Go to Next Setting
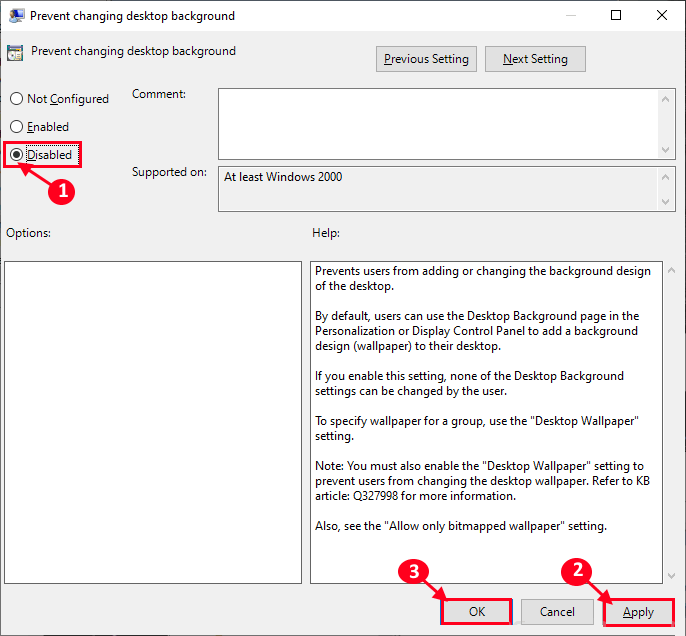This screenshot has width=686, height=636. 535,59
